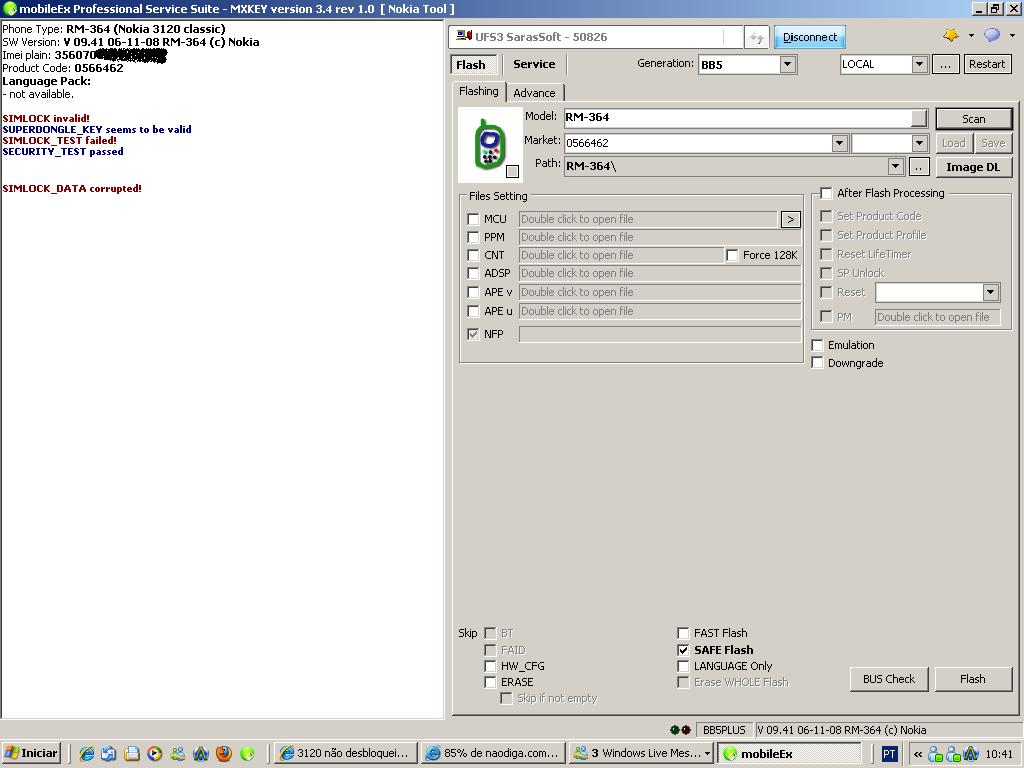Screen dimensions: 1024x768
Task: Check LANGUAGE Only option
Action: point(683,666)
